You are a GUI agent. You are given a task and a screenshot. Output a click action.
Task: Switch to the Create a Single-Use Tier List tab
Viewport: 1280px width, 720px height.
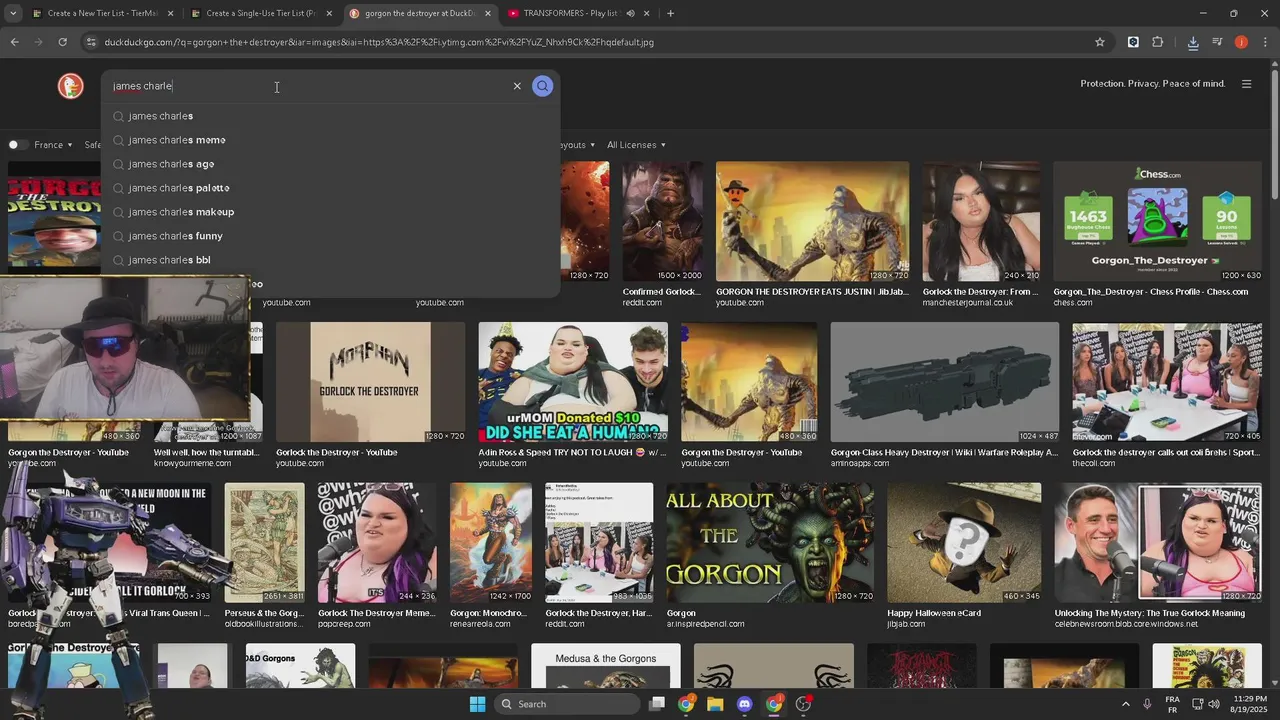point(260,14)
